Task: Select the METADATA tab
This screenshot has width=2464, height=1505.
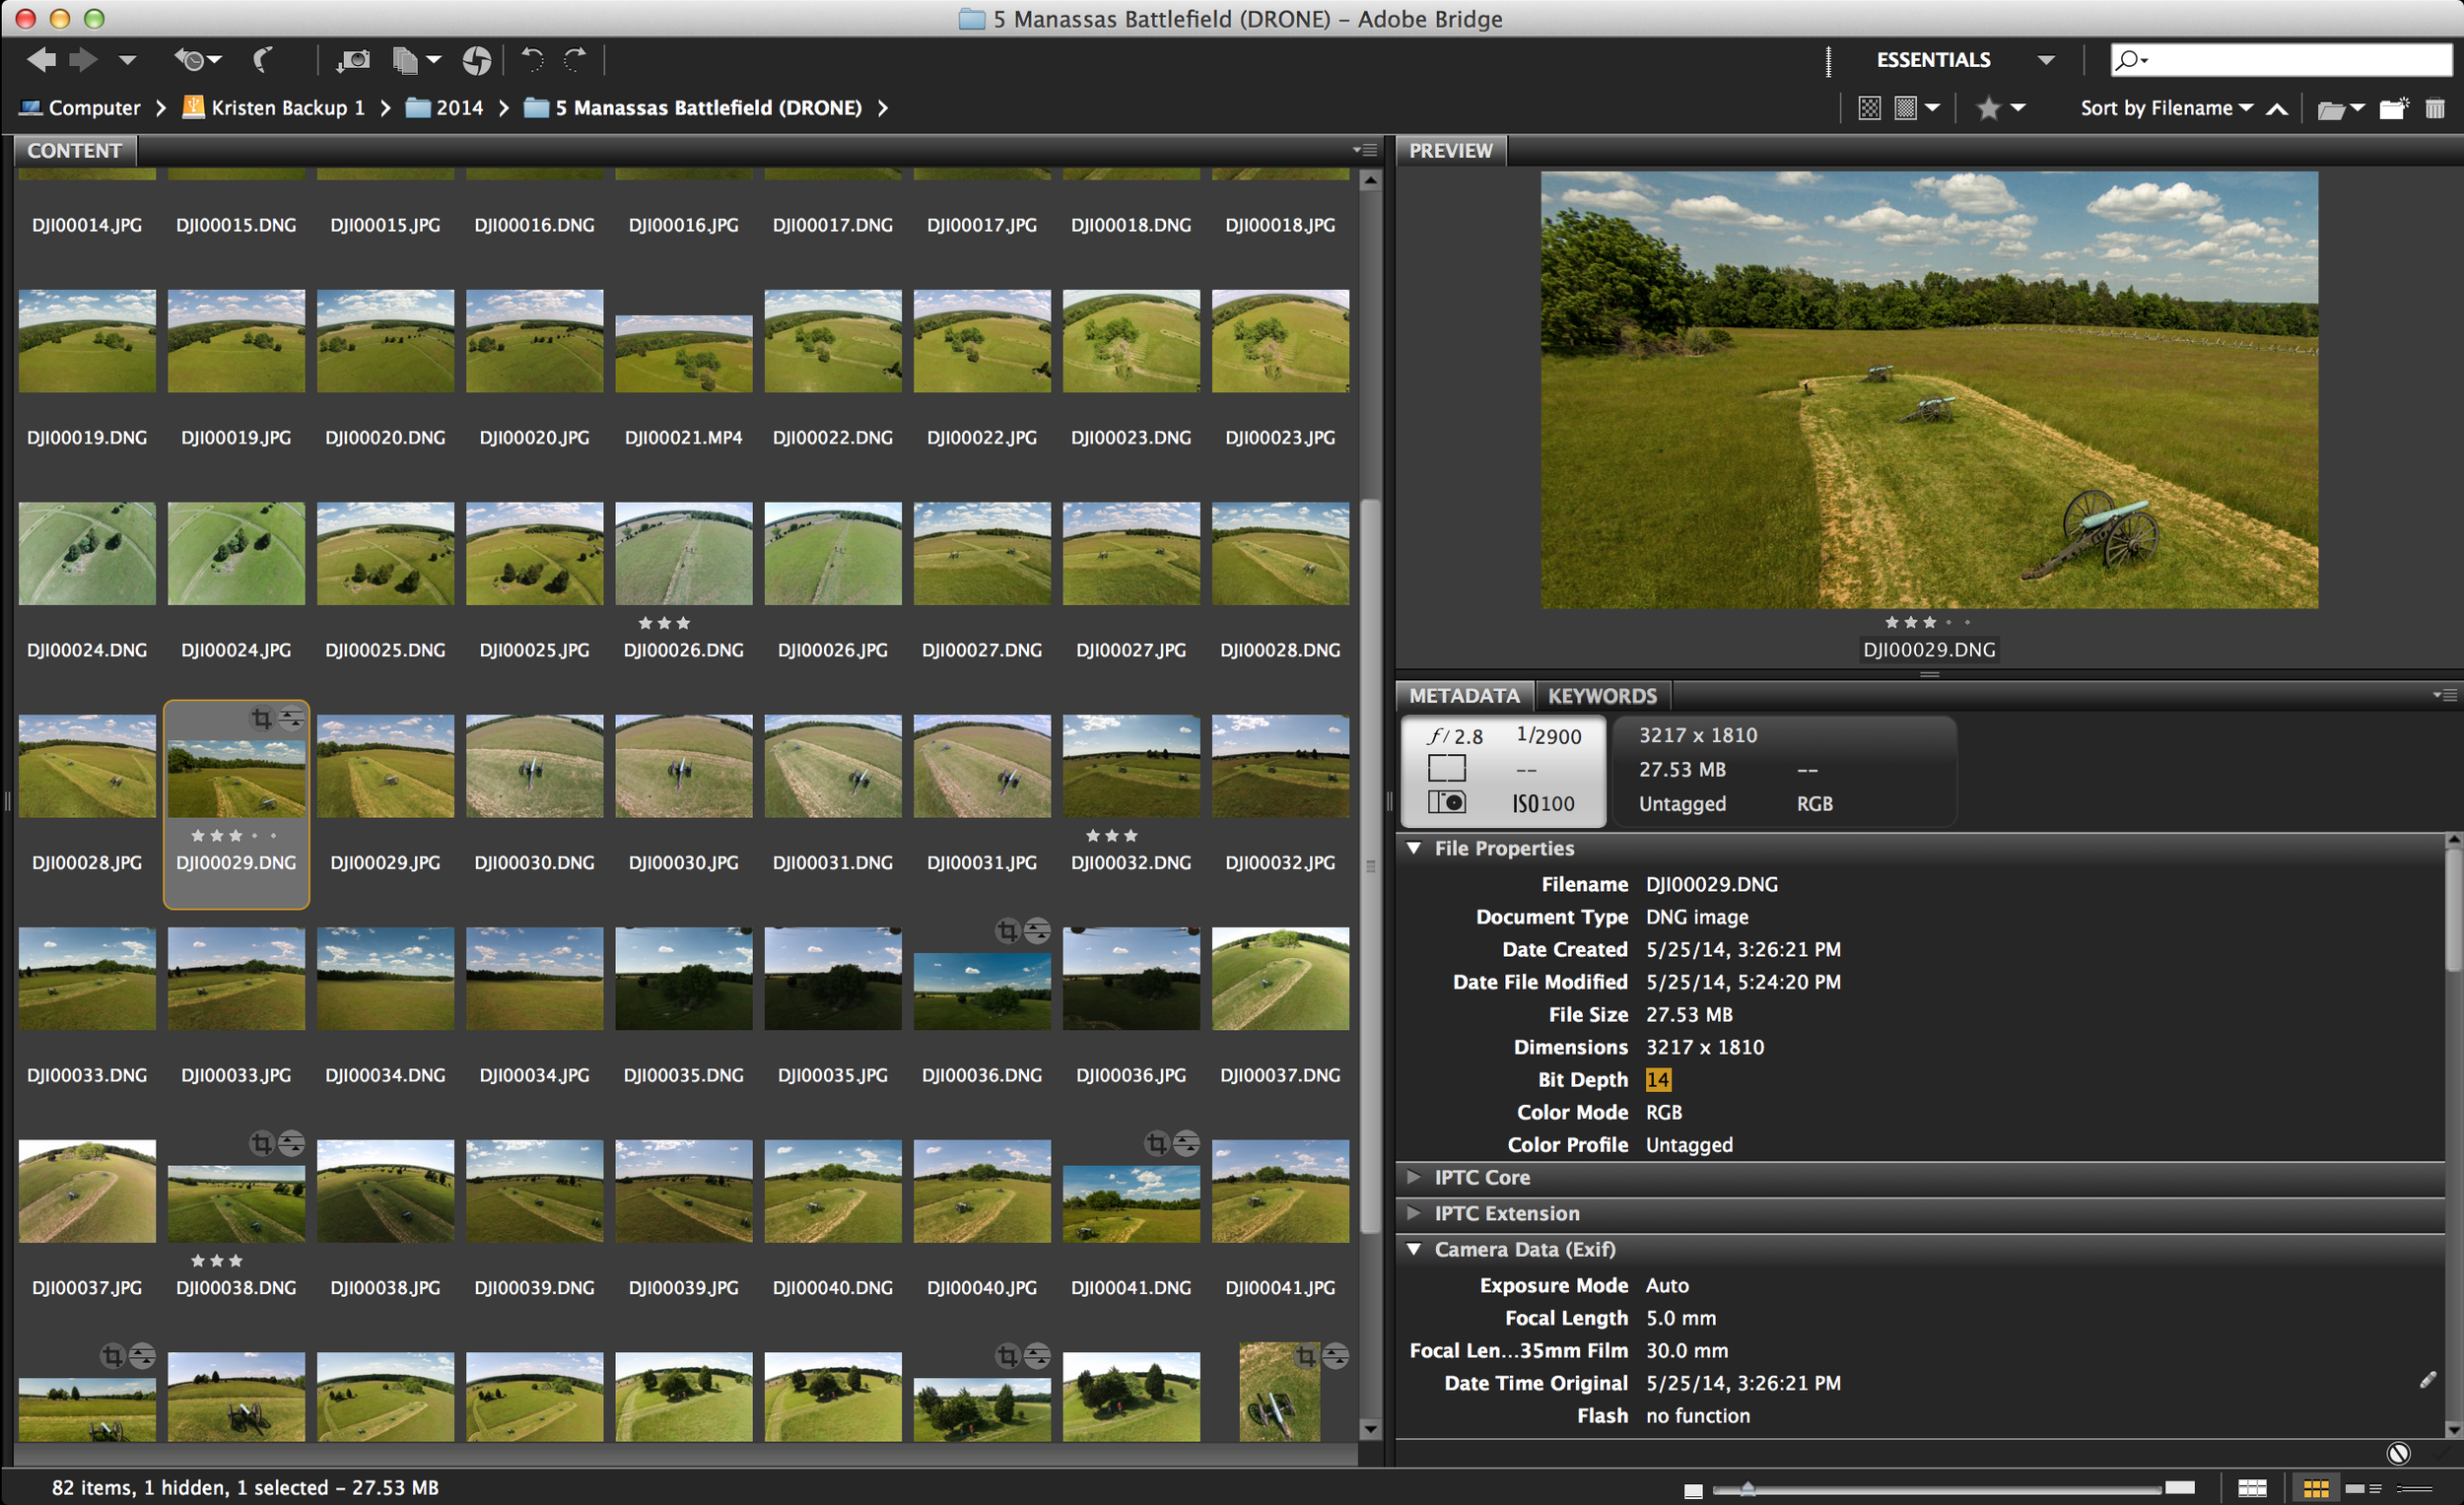Action: 1464,696
